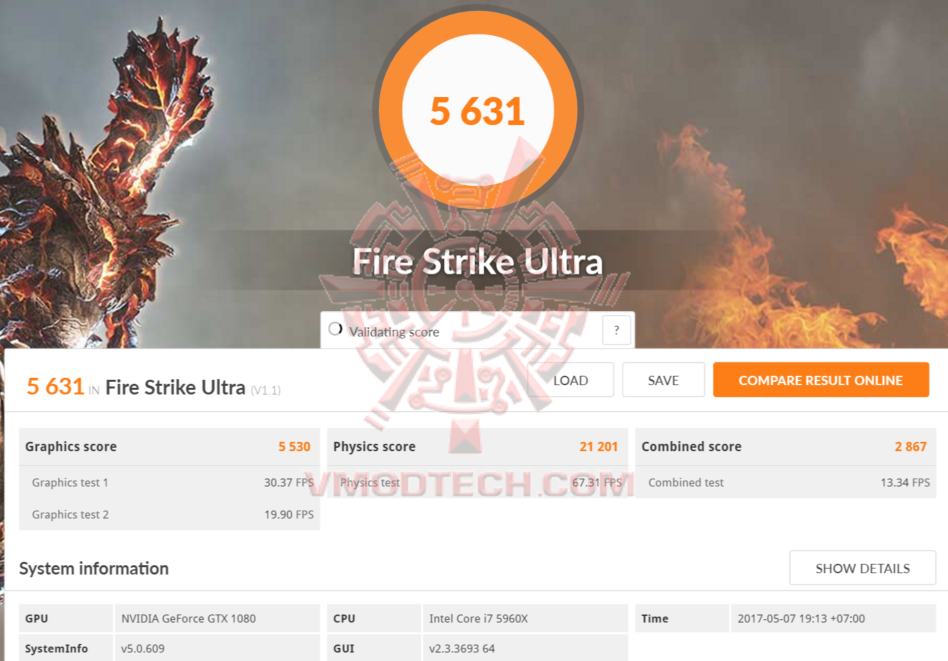
Task: Click the SystemInfo version v5.0.609 field
Action: (217, 648)
